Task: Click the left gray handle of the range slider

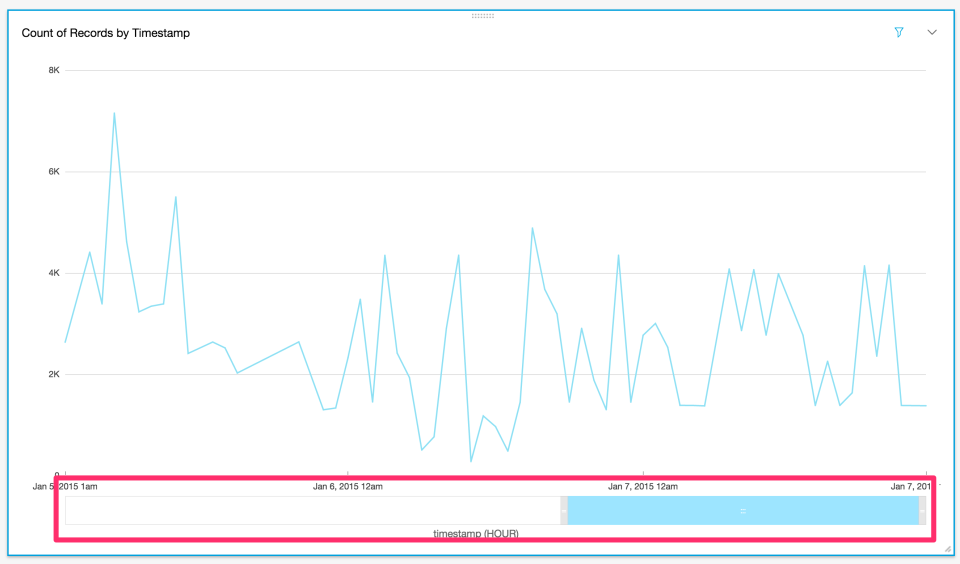Action: [564, 511]
